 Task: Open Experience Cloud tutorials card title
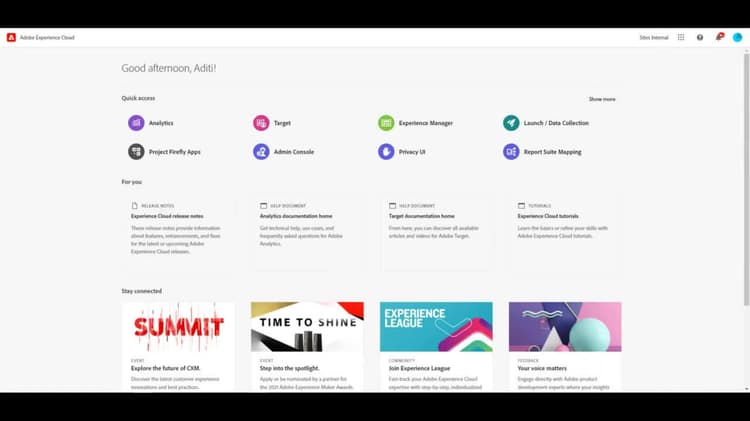tap(548, 216)
